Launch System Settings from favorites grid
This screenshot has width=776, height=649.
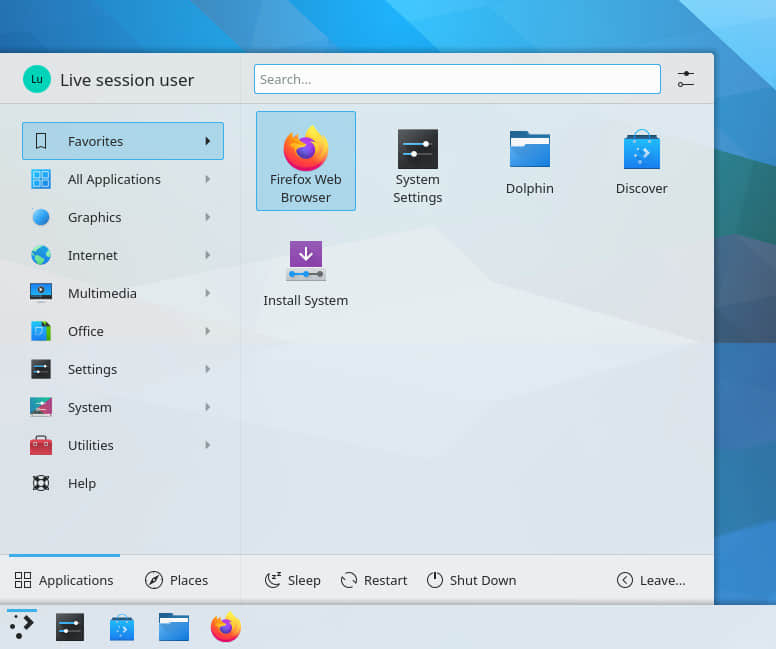point(417,166)
